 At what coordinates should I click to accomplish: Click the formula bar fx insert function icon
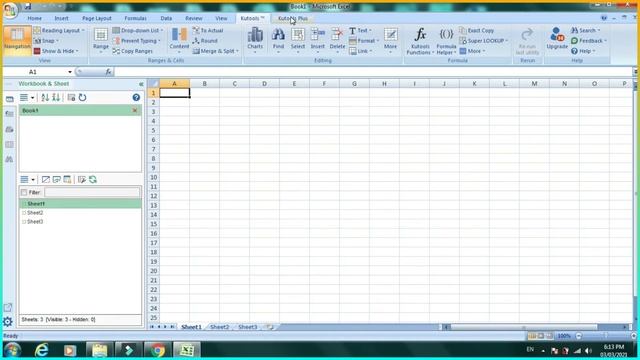pos(108,72)
